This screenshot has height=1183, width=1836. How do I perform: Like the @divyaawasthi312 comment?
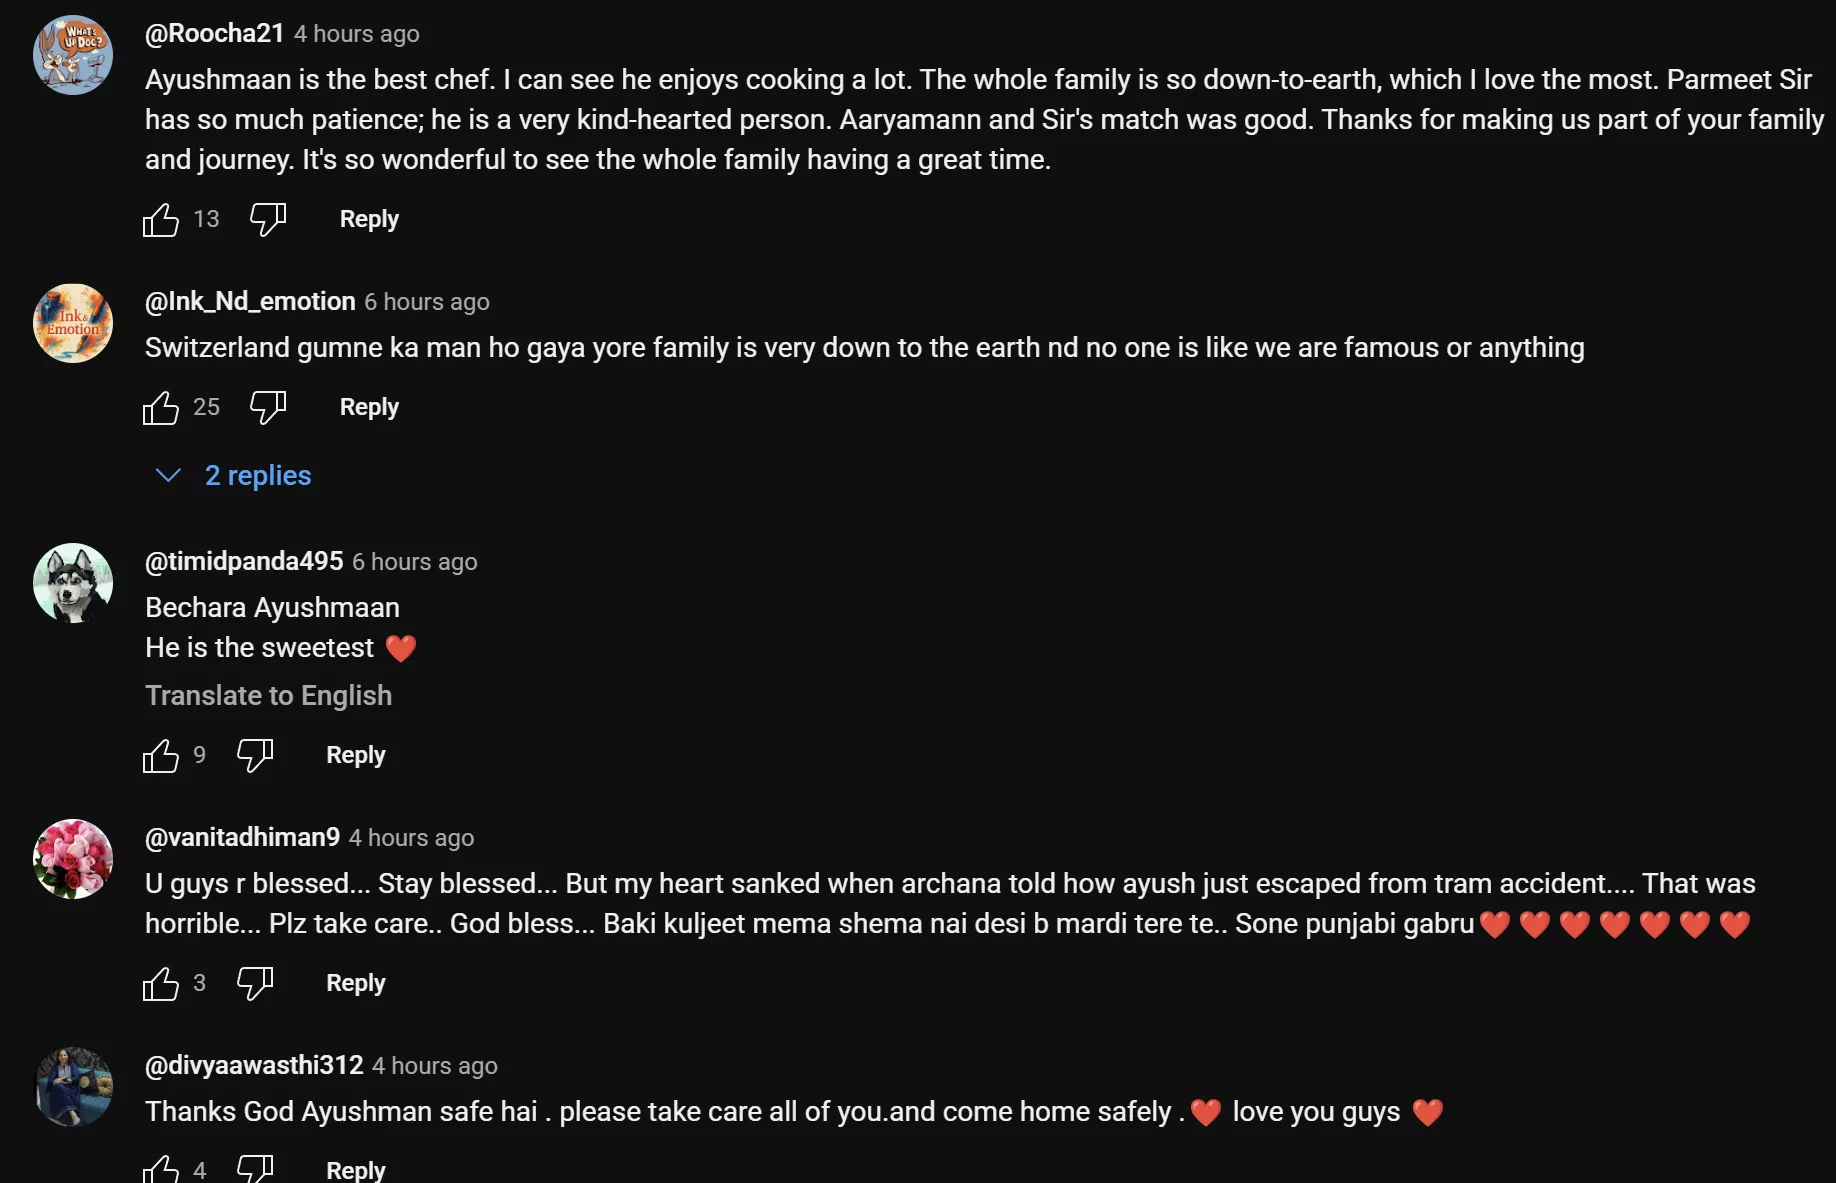[161, 1169]
